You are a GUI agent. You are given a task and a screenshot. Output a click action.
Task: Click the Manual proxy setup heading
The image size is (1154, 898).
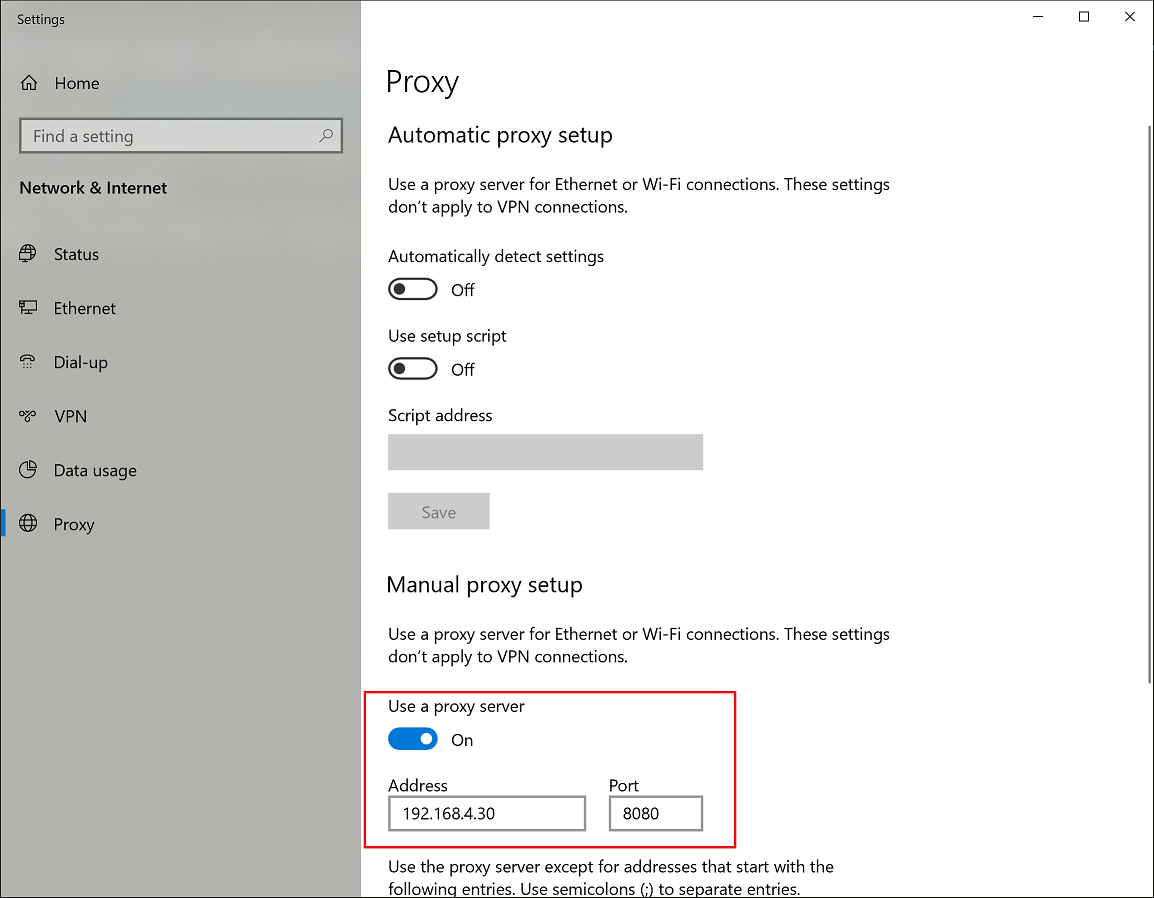pyautogui.click(x=484, y=584)
